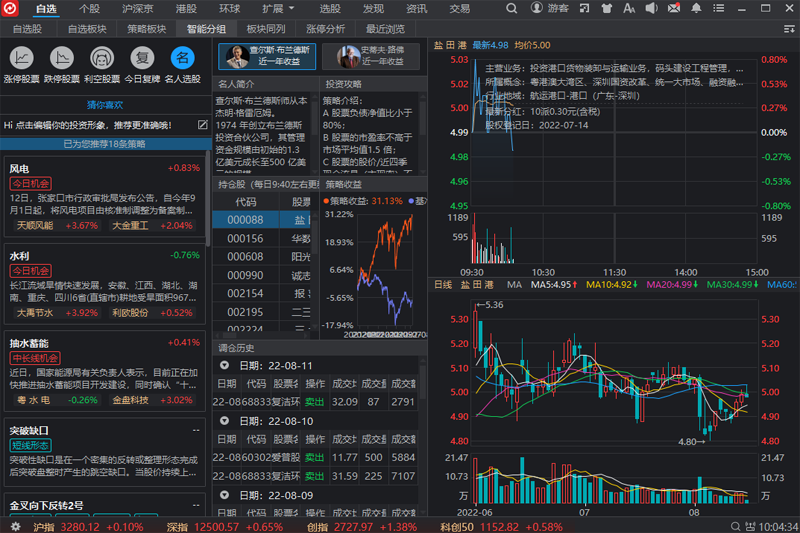Viewport: 800px width, 533px height.
Task: Open the notification bell icon
Action: coord(696,8)
